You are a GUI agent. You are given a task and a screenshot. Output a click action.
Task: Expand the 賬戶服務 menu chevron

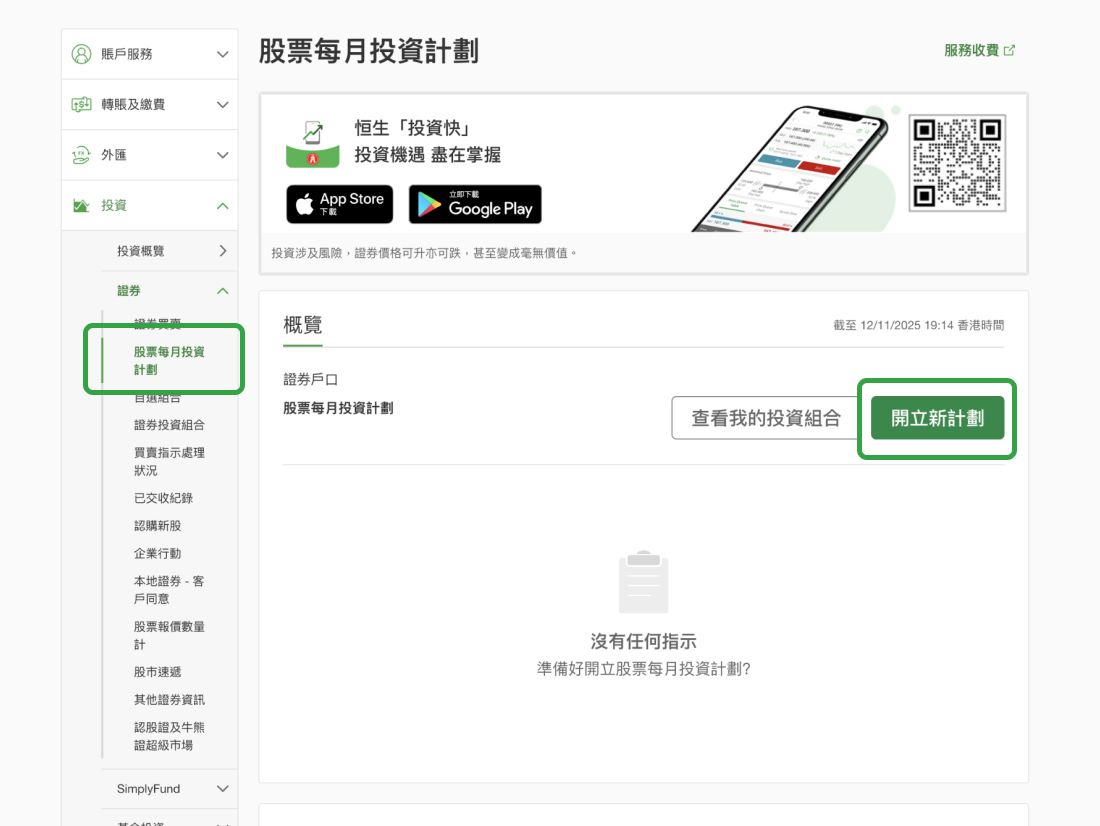pos(222,54)
